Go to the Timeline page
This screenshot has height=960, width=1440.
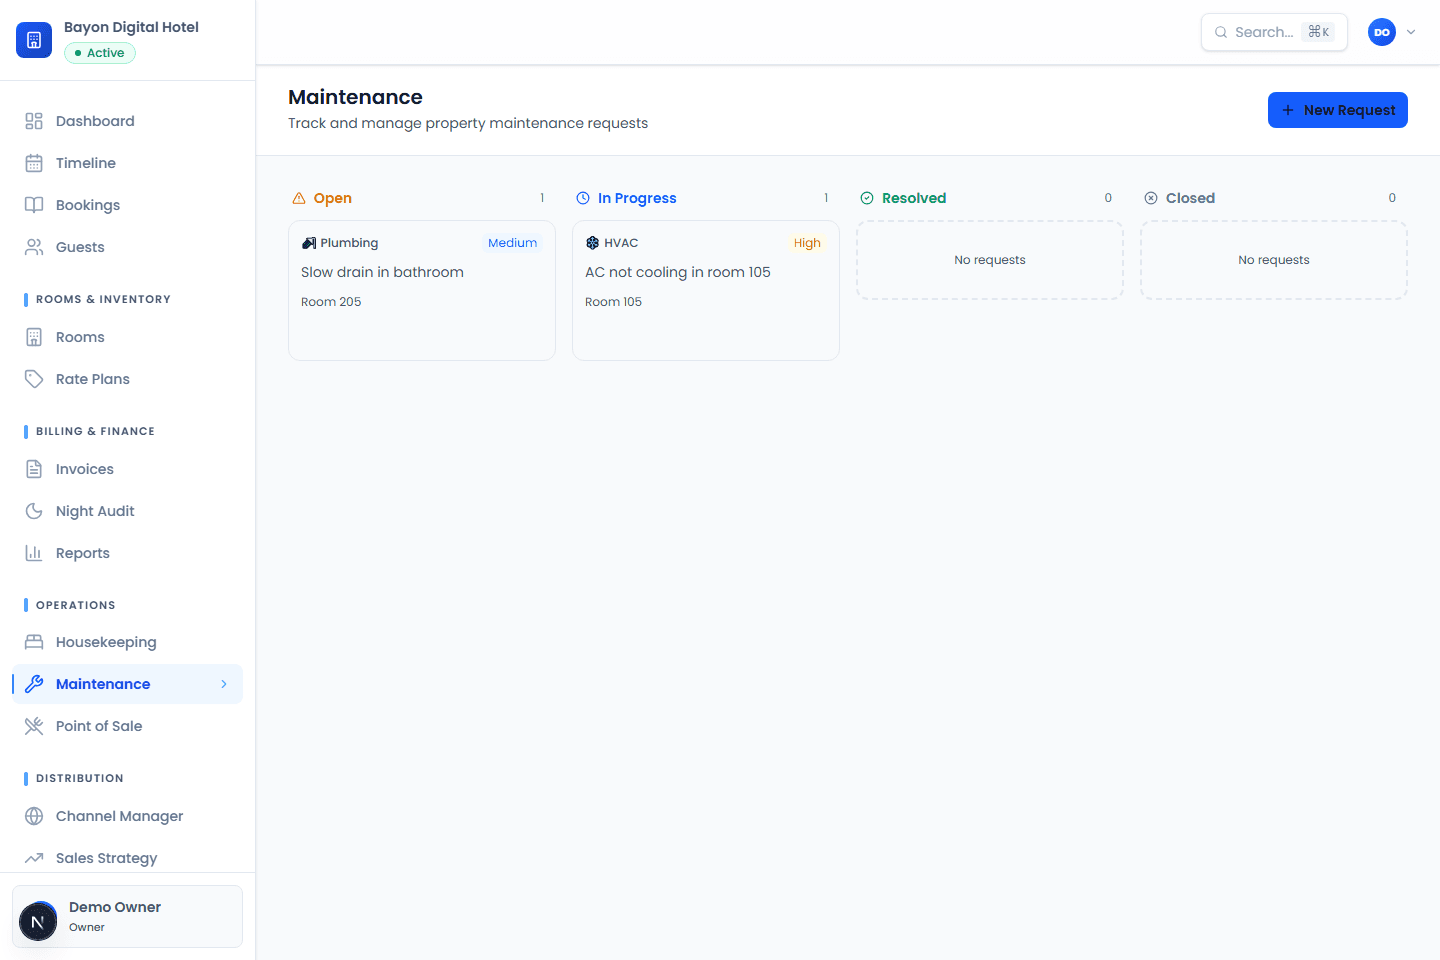click(x=127, y=163)
